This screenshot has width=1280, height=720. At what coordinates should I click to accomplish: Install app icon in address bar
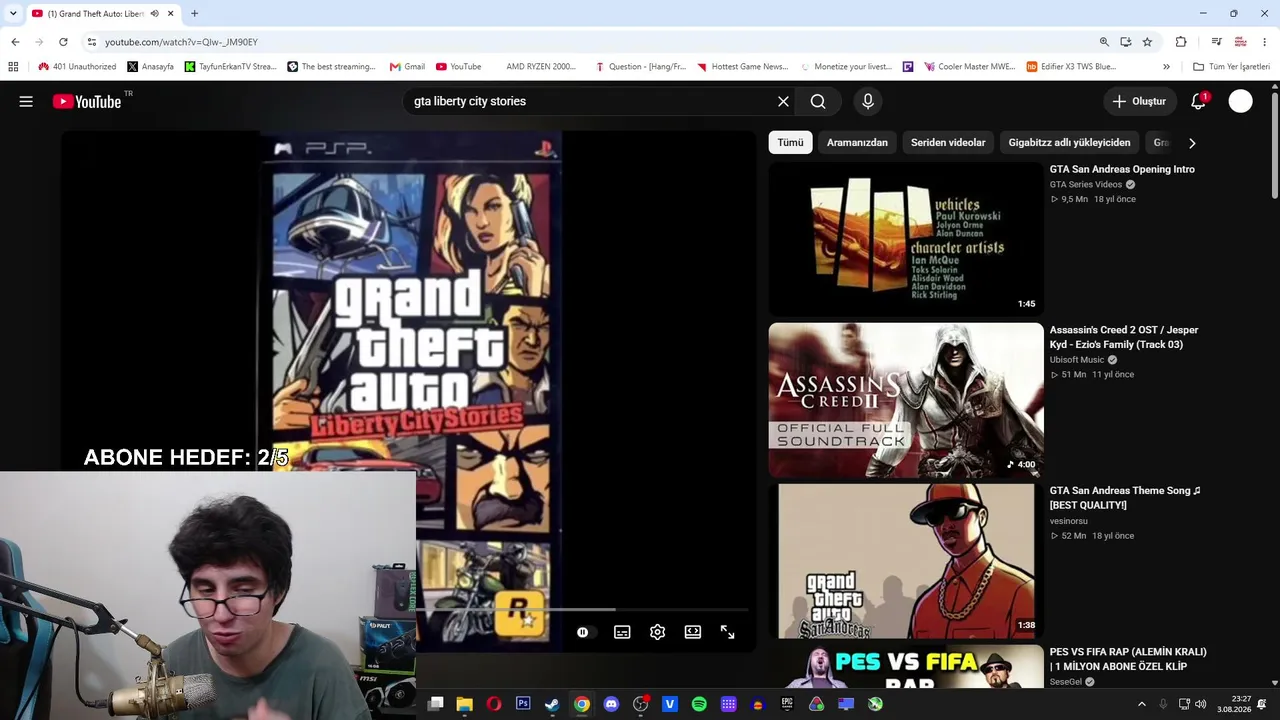click(x=1126, y=42)
